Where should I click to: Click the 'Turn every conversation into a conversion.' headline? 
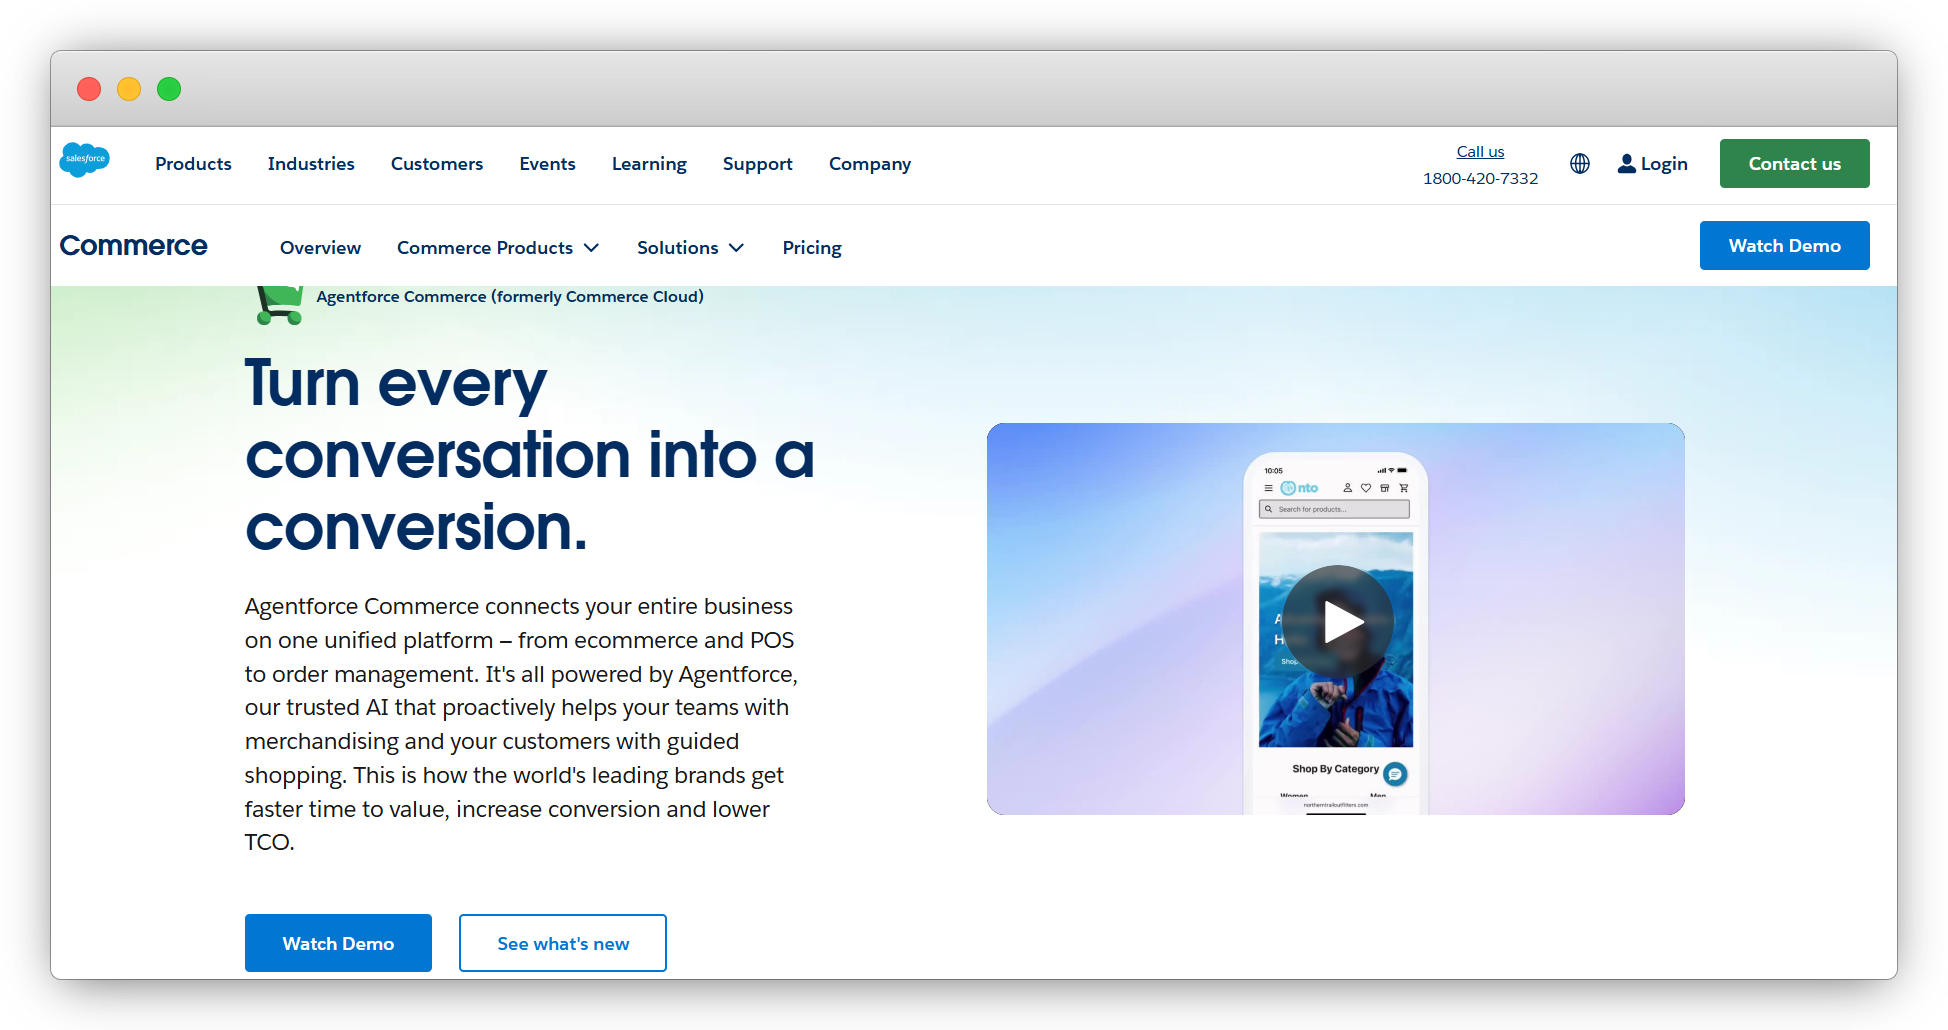(530, 455)
